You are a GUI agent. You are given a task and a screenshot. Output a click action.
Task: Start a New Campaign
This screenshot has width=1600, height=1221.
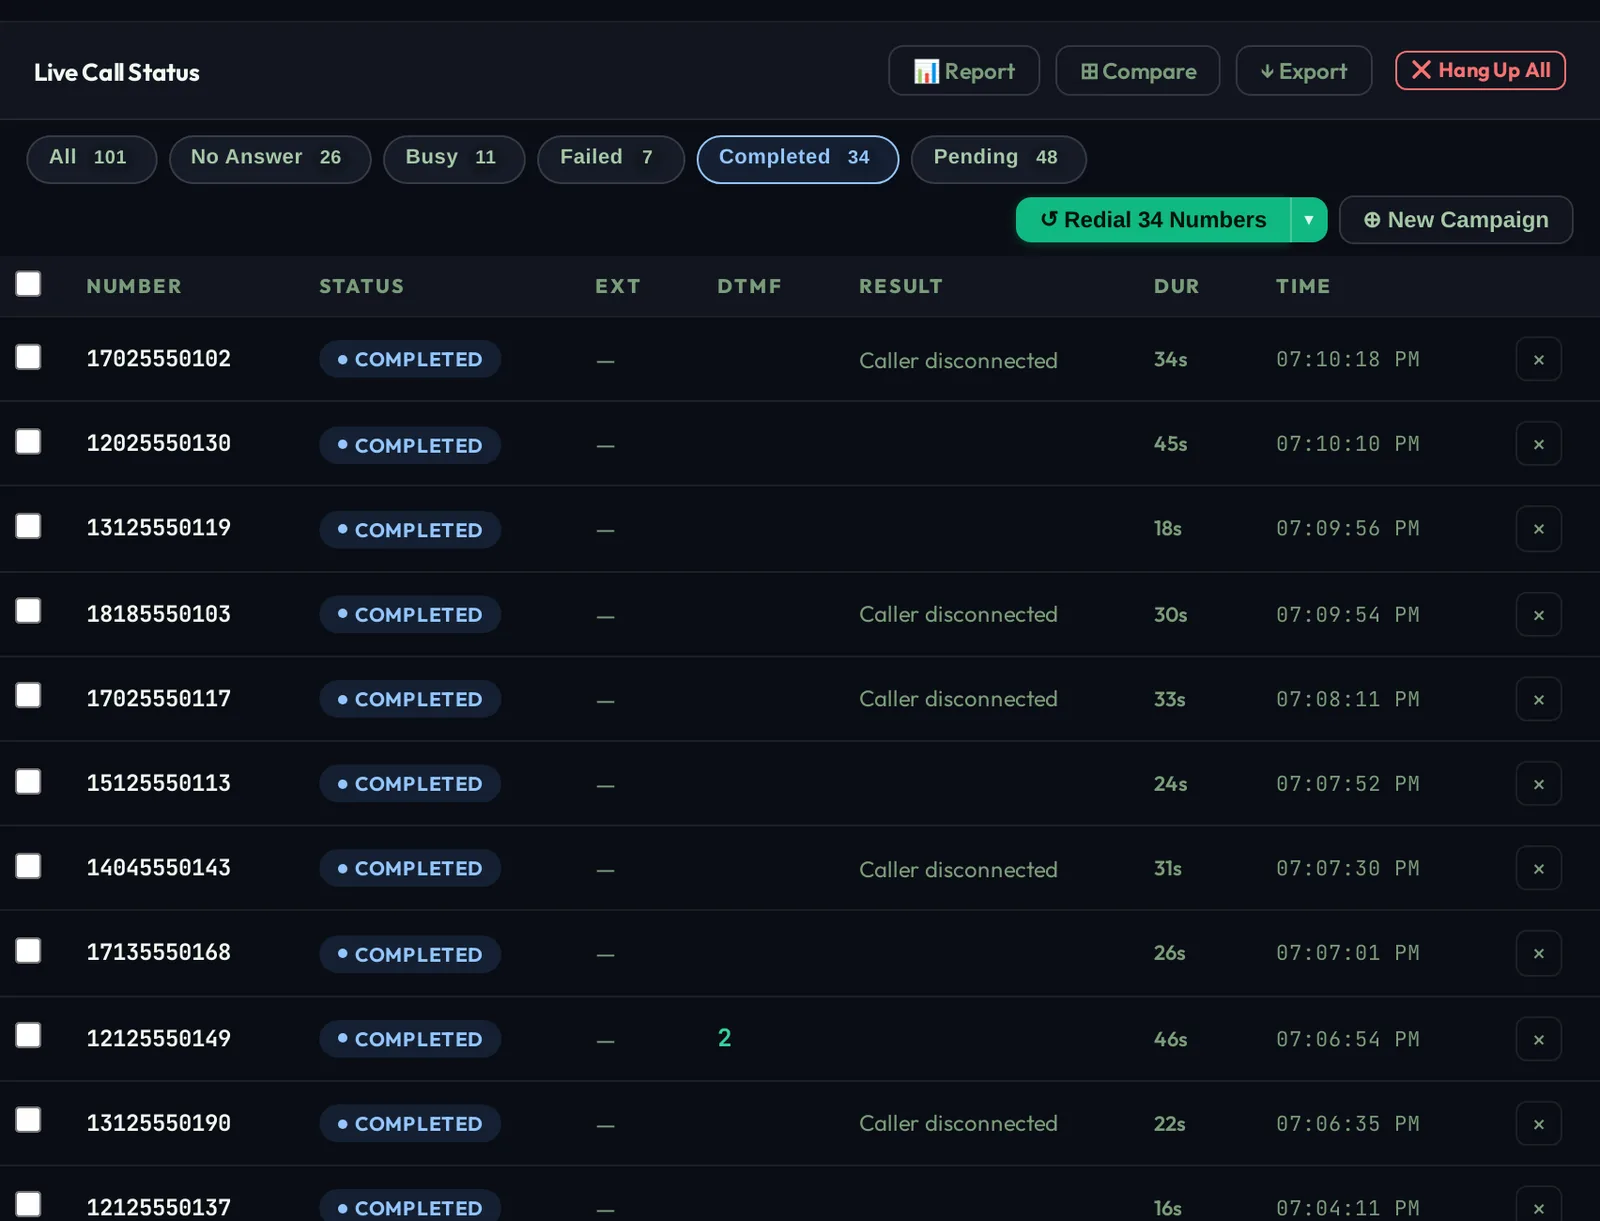[1456, 220]
